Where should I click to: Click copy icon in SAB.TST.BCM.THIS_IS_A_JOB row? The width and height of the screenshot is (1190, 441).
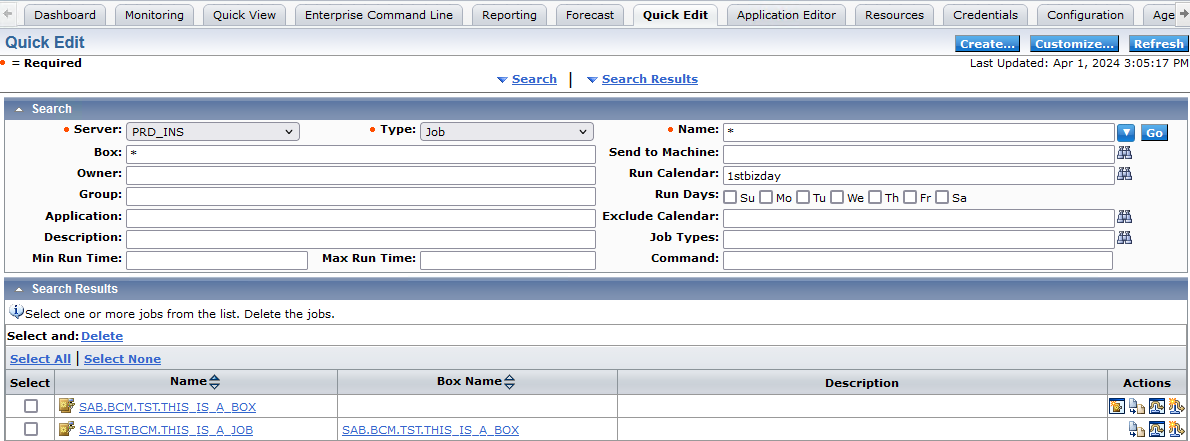coord(1137,429)
